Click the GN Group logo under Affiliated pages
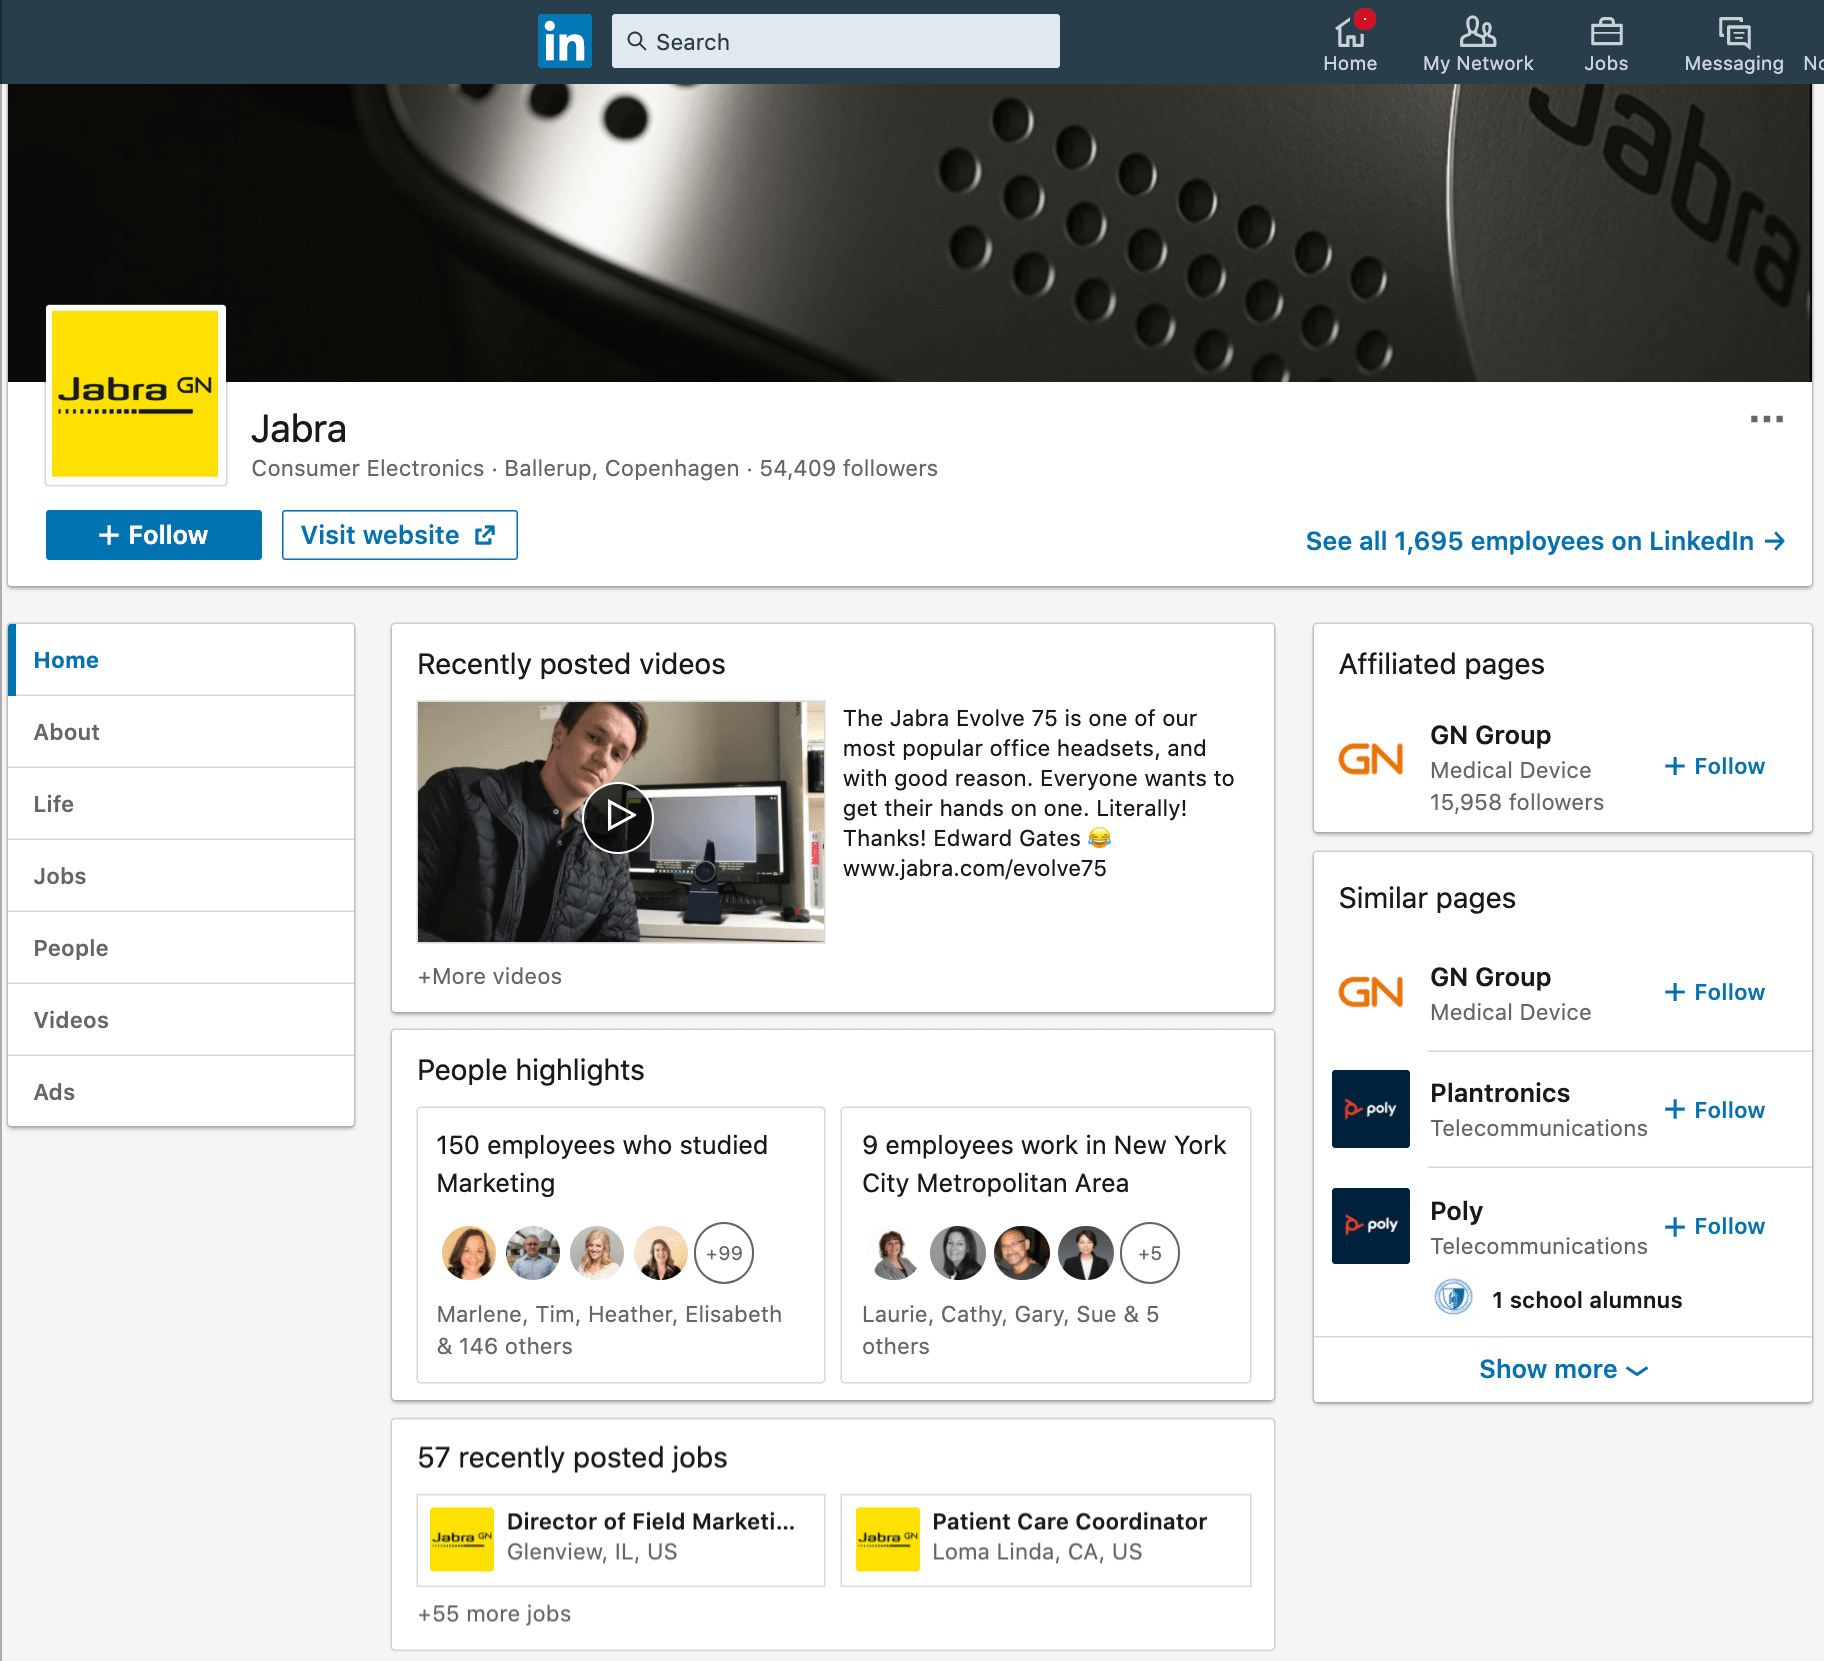1824x1661 pixels. (1371, 760)
